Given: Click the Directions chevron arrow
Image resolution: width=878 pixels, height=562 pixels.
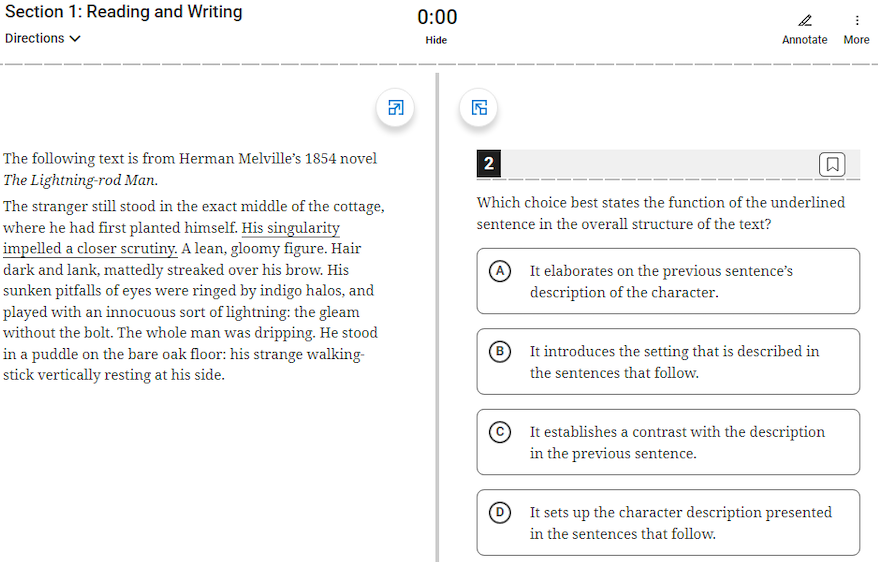Looking at the screenshot, I should pos(76,39).
